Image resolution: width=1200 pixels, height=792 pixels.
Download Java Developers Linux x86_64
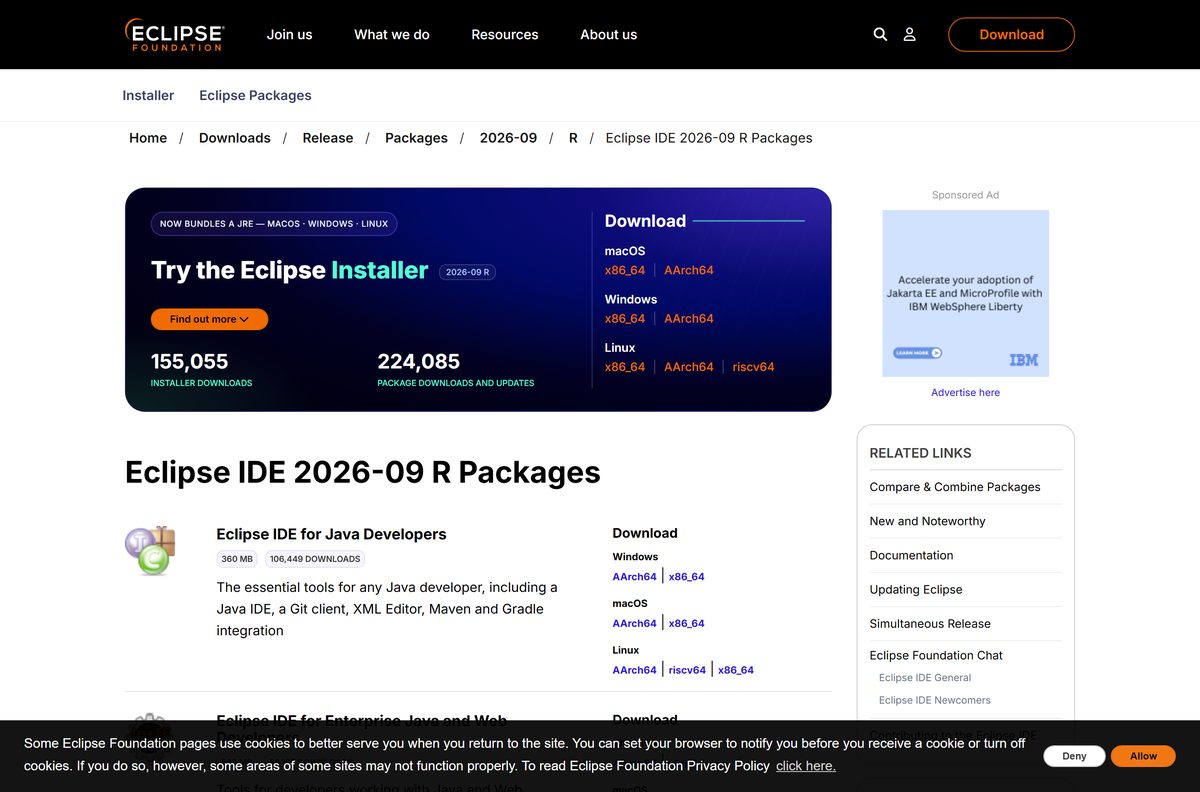(x=736, y=670)
